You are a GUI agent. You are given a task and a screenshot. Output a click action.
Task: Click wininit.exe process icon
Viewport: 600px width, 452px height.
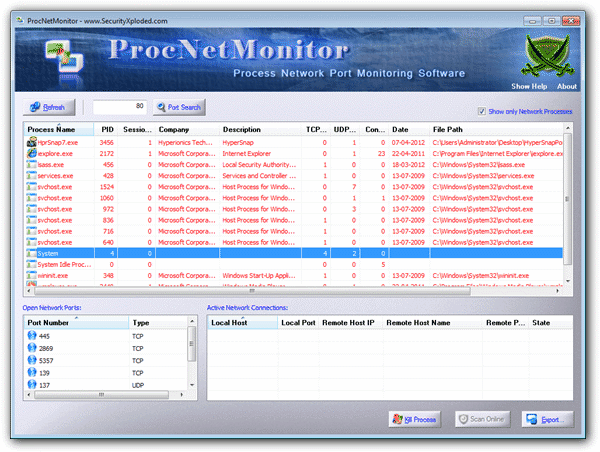point(32,276)
